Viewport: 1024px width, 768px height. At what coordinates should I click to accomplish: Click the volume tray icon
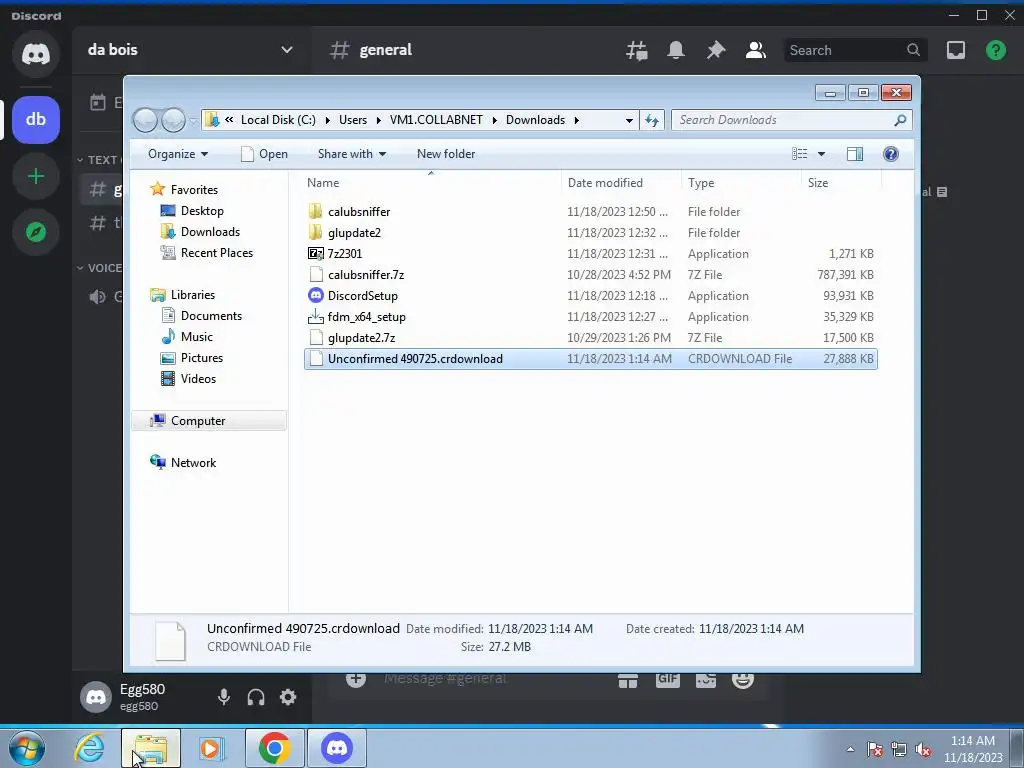[x=923, y=749]
